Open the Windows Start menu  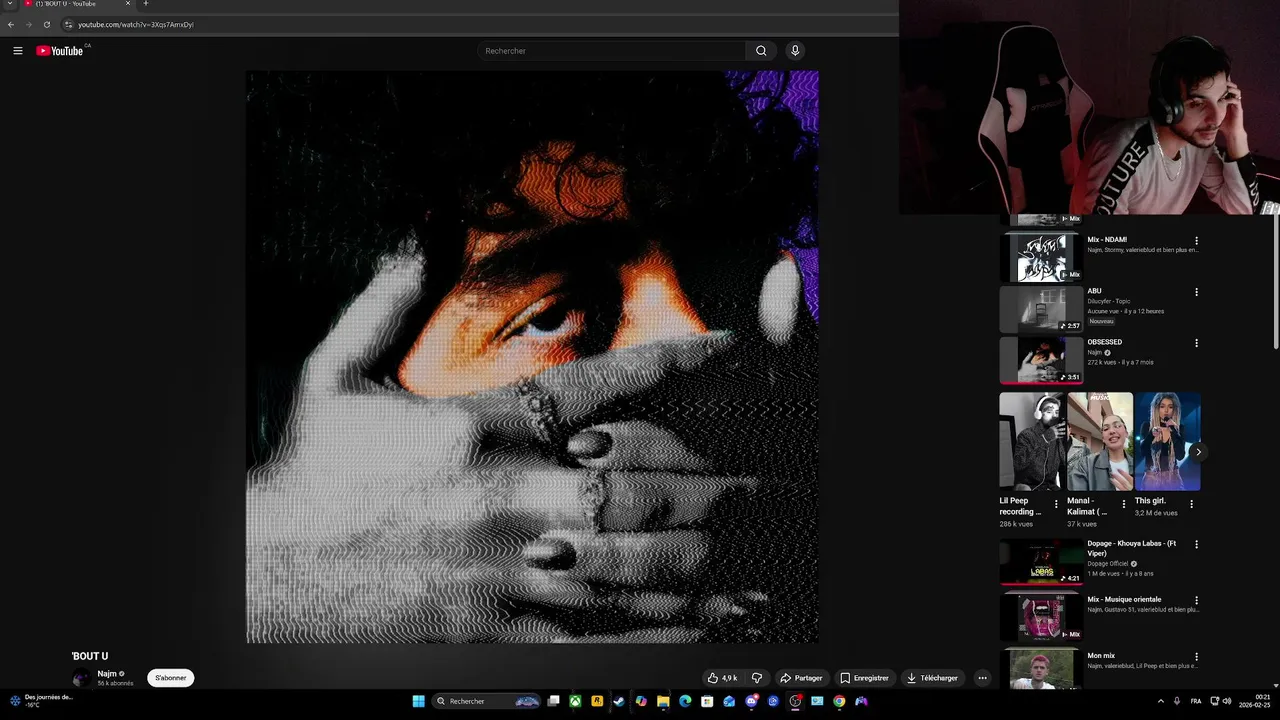tap(419, 701)
